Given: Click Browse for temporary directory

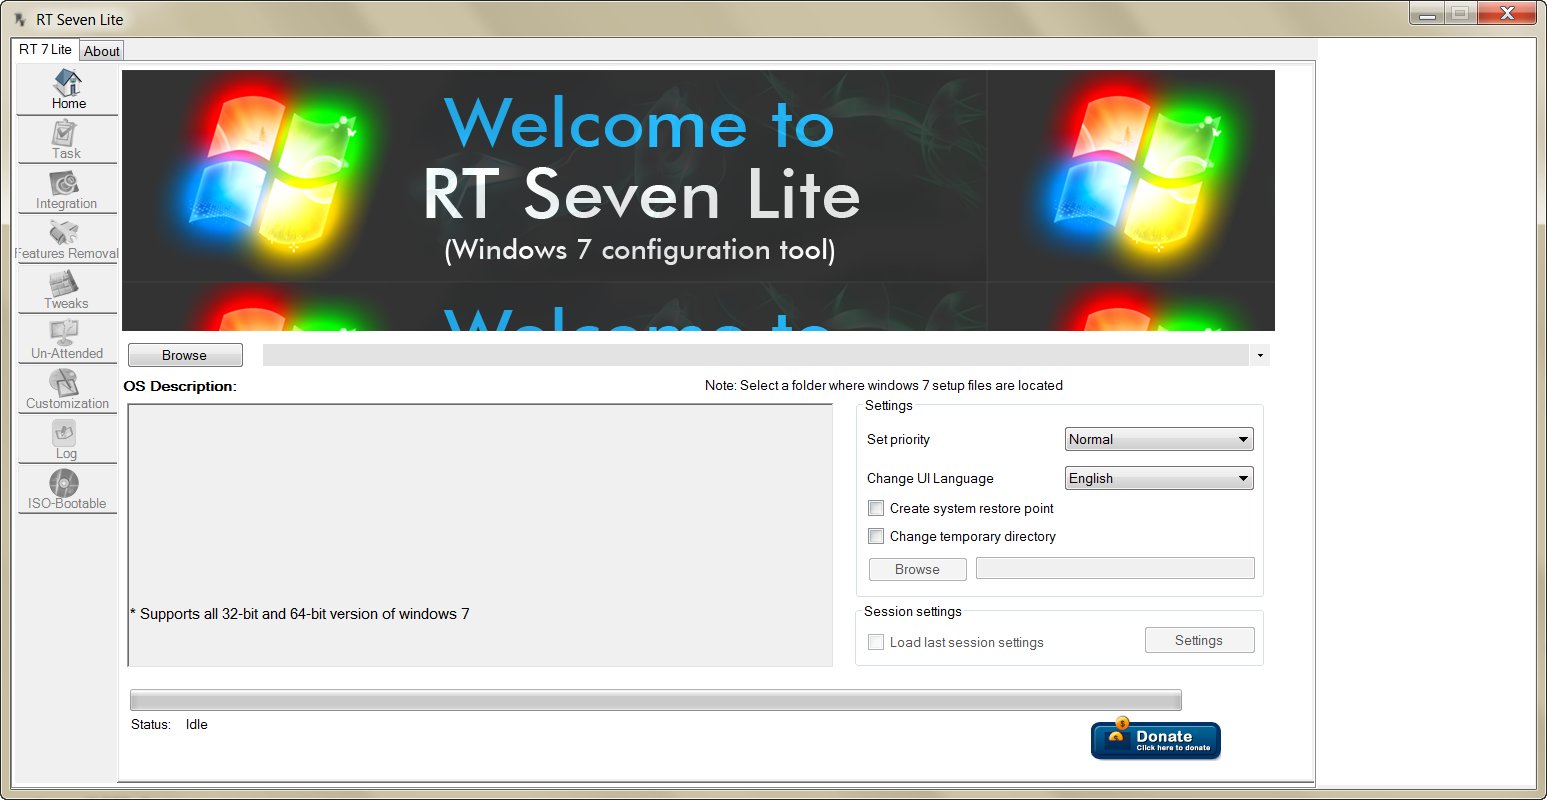Looking at the screenshot, I should click(917, 569).
